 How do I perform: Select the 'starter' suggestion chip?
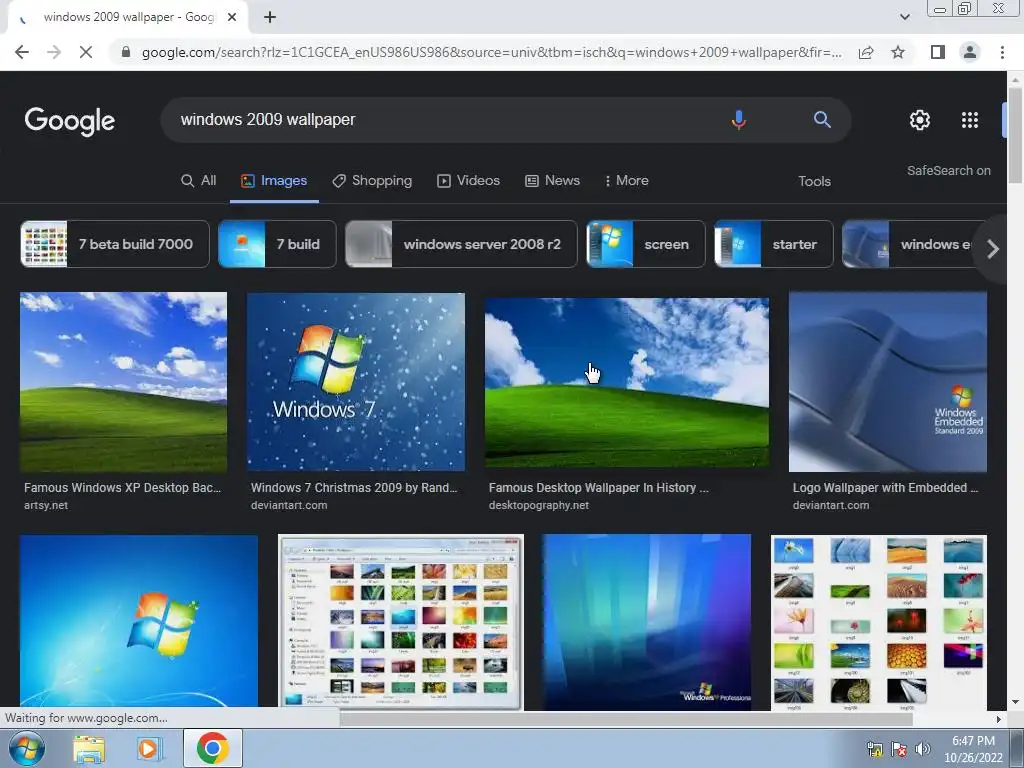[x=774, y=244]
